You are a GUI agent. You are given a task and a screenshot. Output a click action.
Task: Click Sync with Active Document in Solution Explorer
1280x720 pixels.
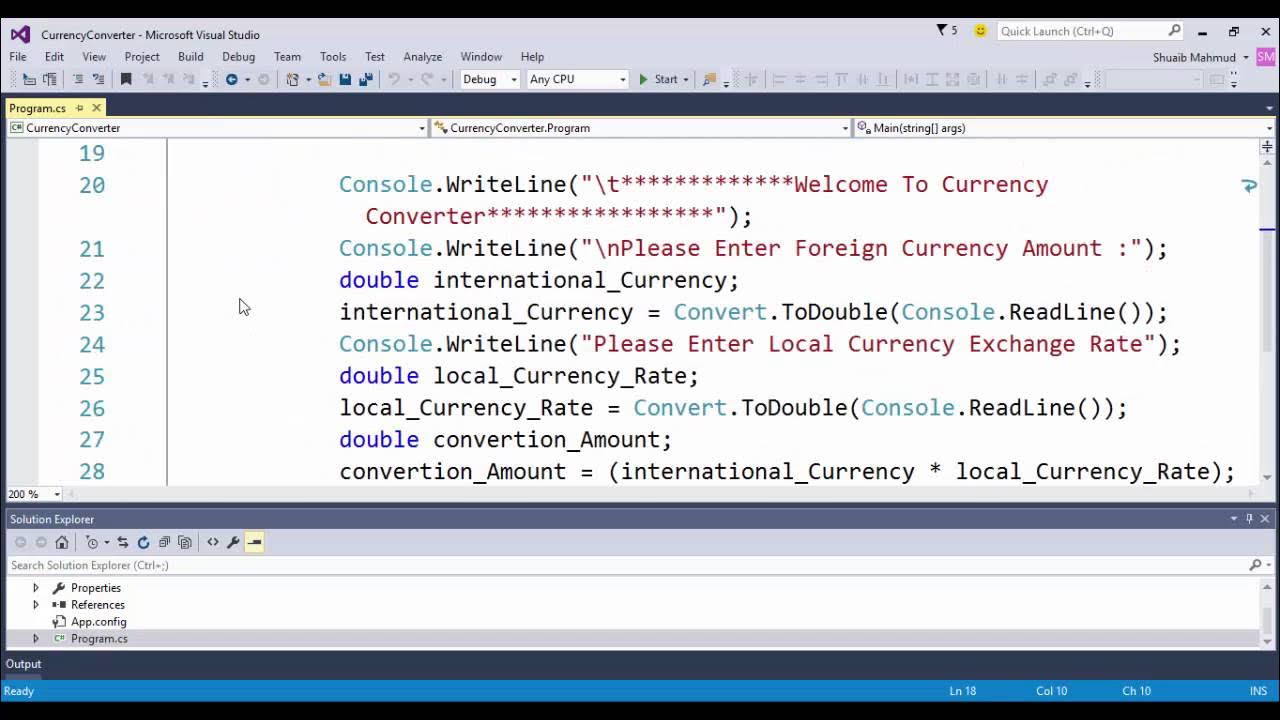tap(124, 541)
